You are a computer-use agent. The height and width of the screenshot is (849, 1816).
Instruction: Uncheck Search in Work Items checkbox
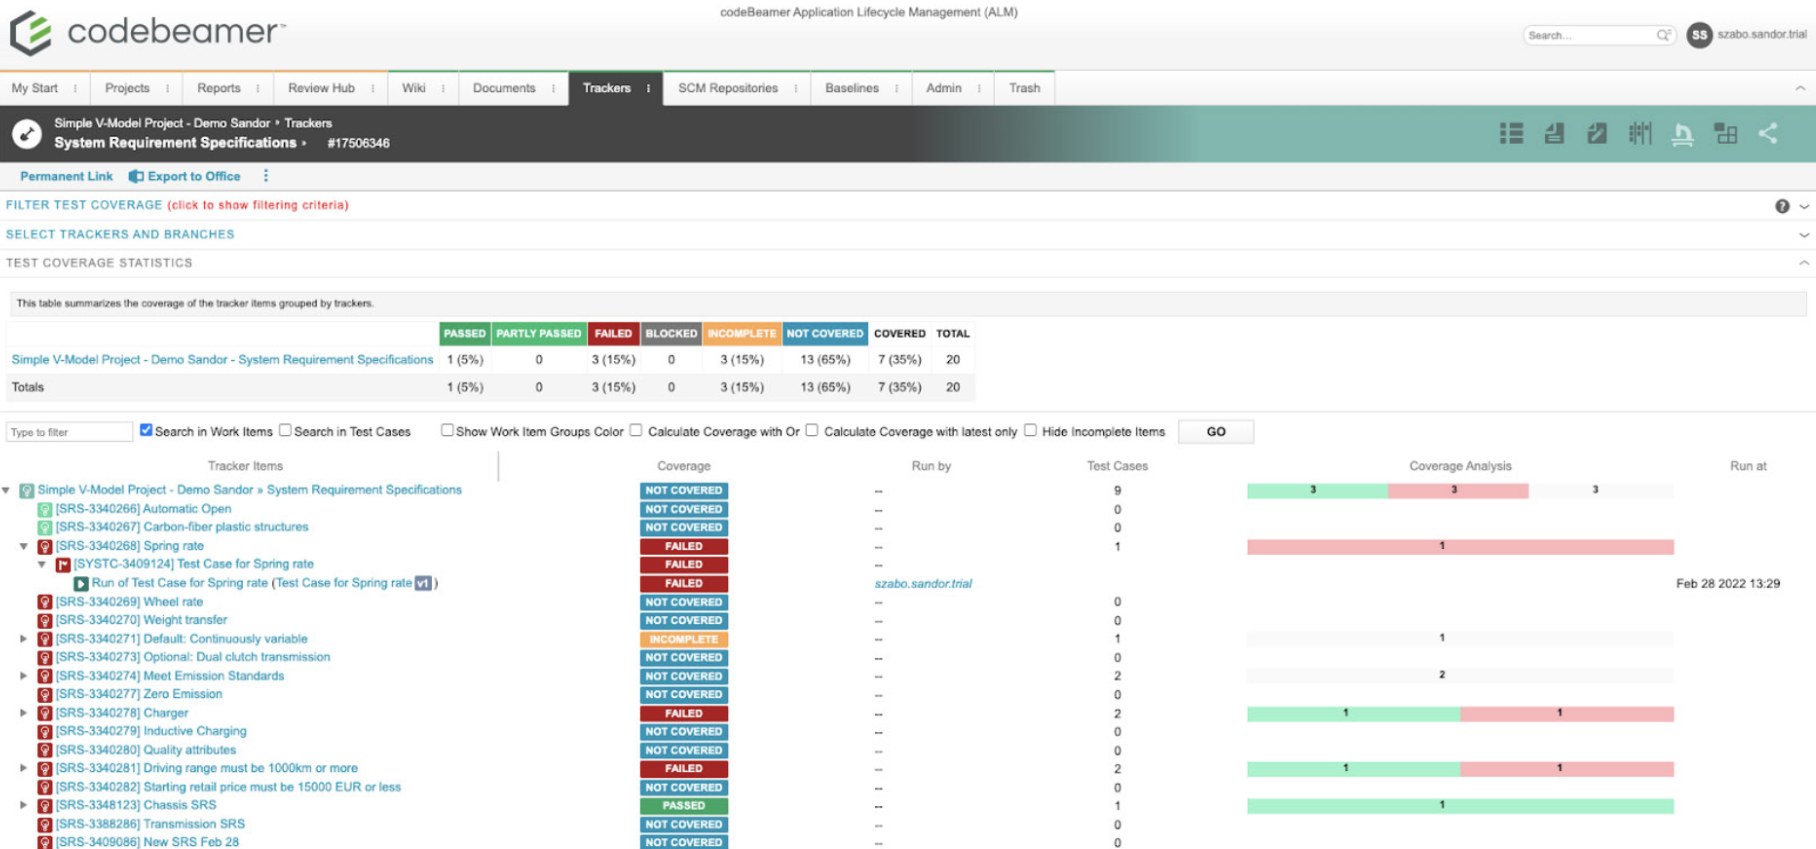(x=146, y=430)
